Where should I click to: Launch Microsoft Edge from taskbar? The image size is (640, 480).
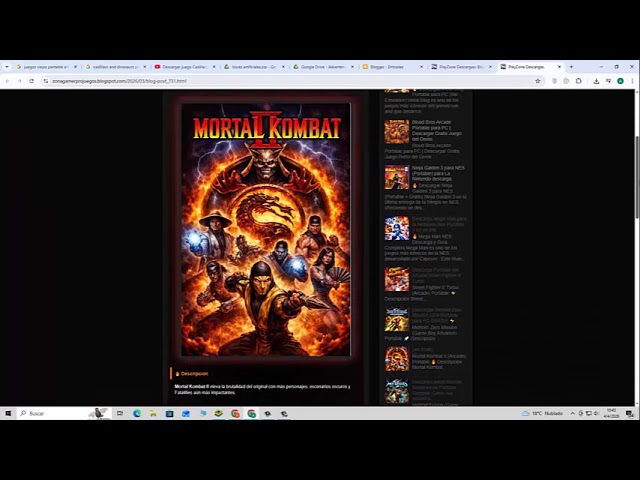tap(137, 413)
